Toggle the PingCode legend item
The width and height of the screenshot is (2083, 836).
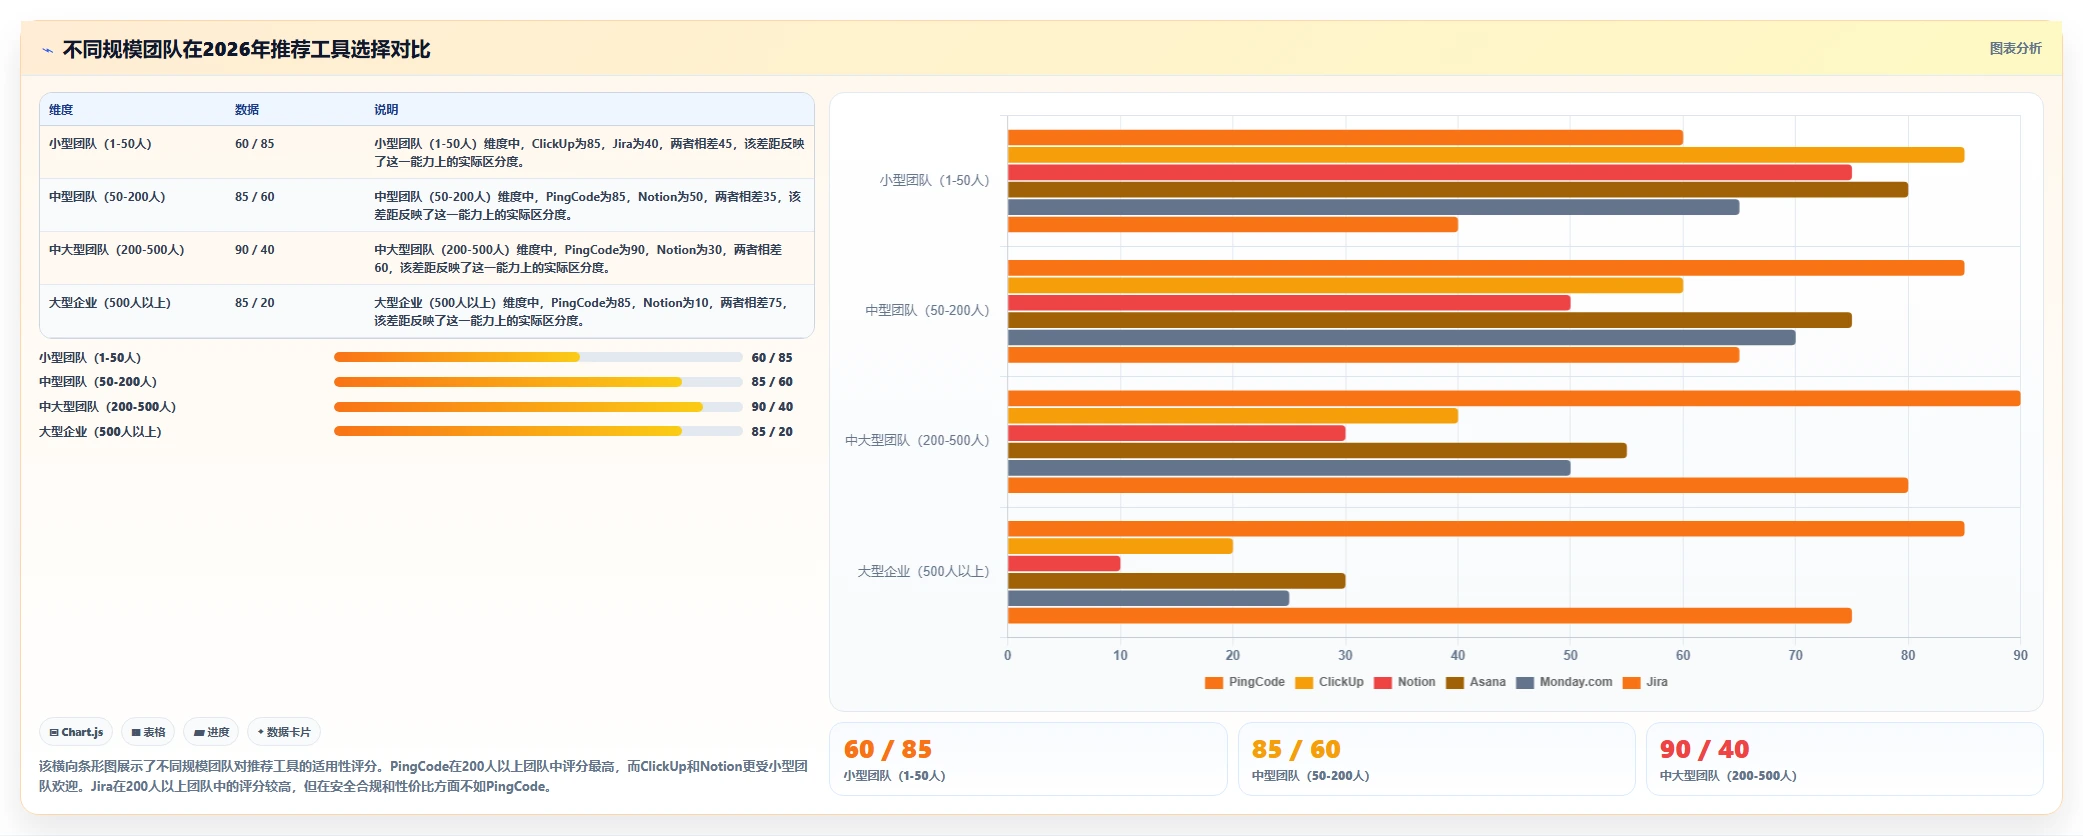(x=1245, y=682)
